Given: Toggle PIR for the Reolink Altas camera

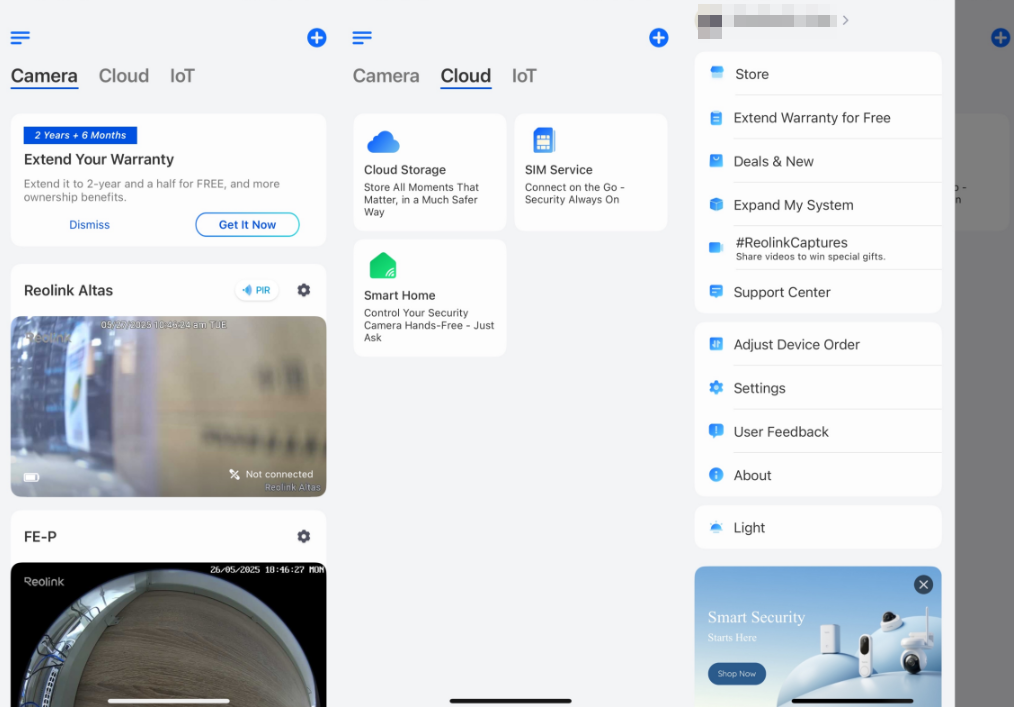Looking at the screenshot, I should coord(257,290).
